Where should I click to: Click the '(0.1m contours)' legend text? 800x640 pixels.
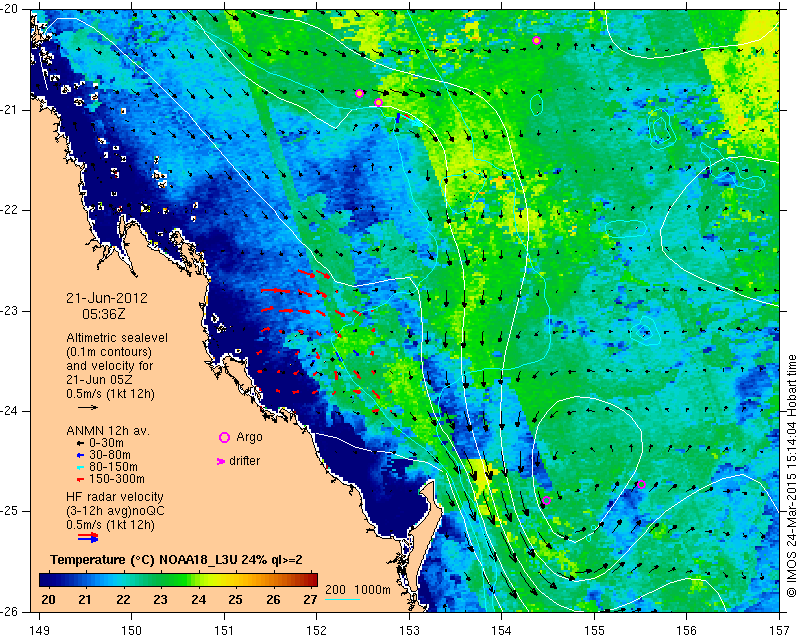[109, 352]
